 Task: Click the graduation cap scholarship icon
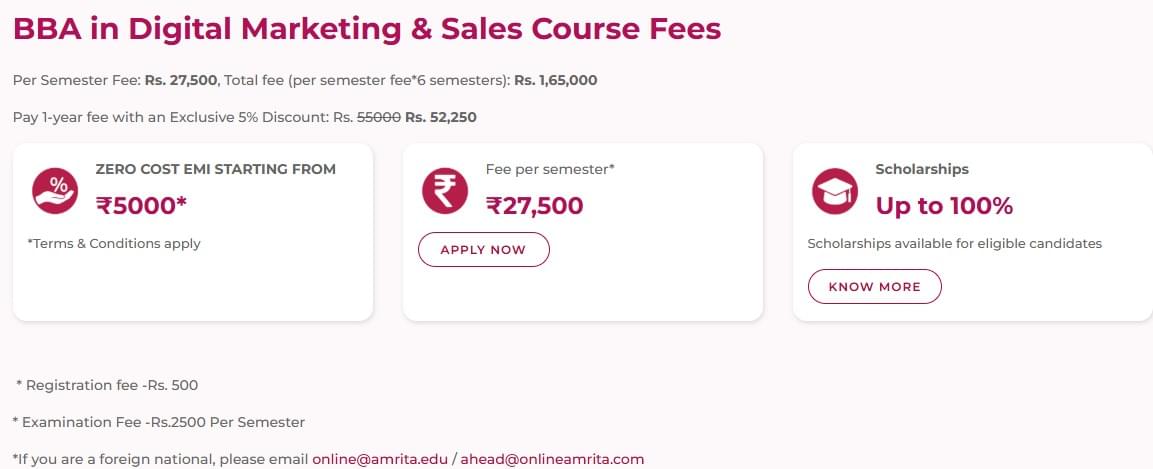(835, 191)
